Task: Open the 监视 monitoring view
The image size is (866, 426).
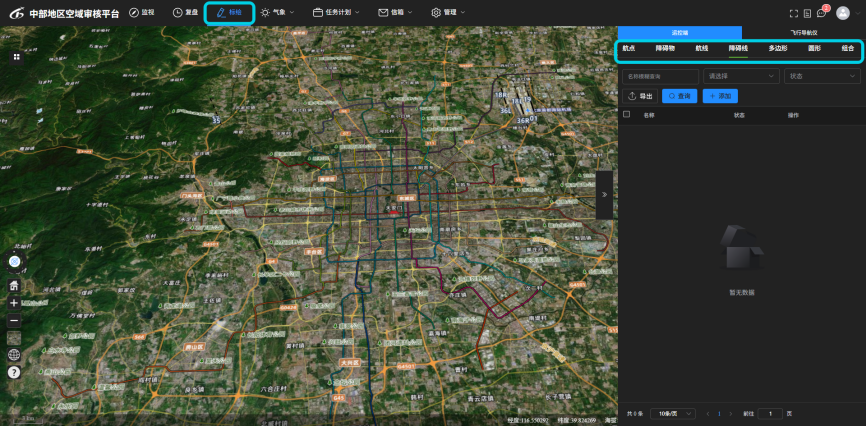Action: 142,12
